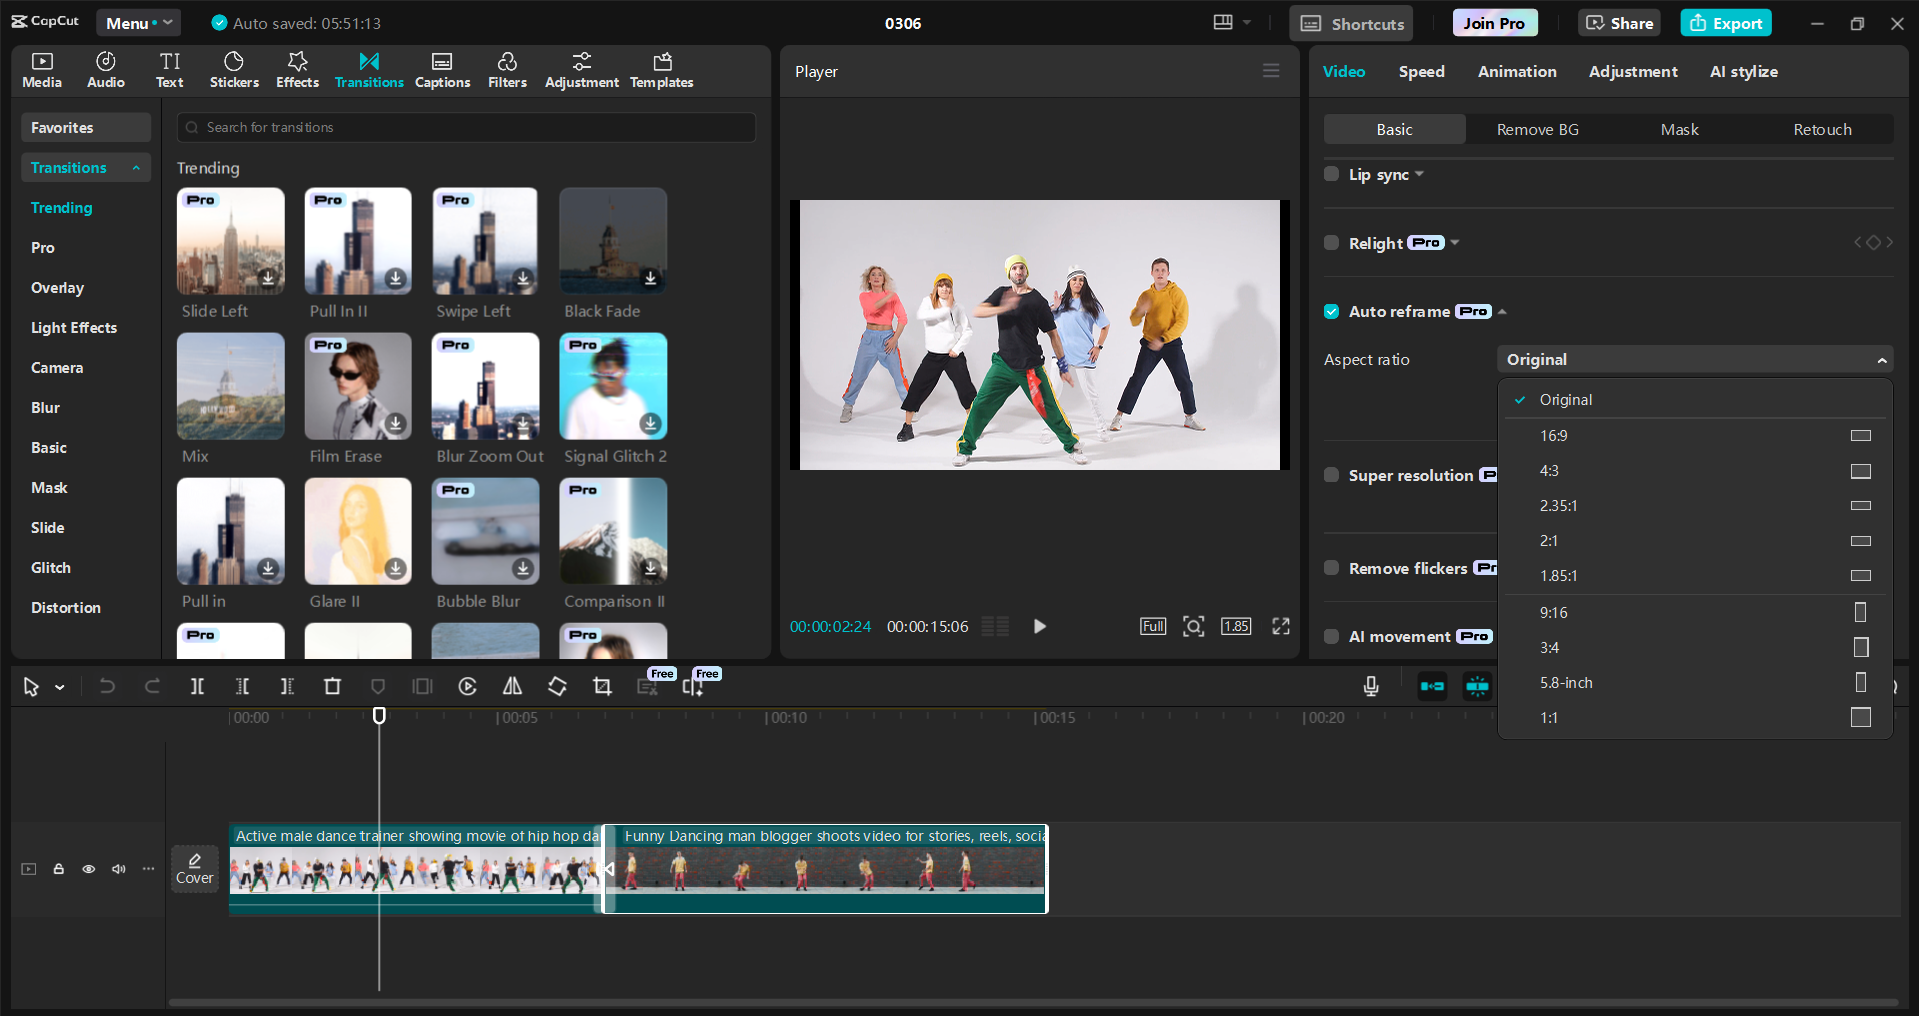Open the Crop tool above the timeline
1919x1016 pixels.
[603, 687]
